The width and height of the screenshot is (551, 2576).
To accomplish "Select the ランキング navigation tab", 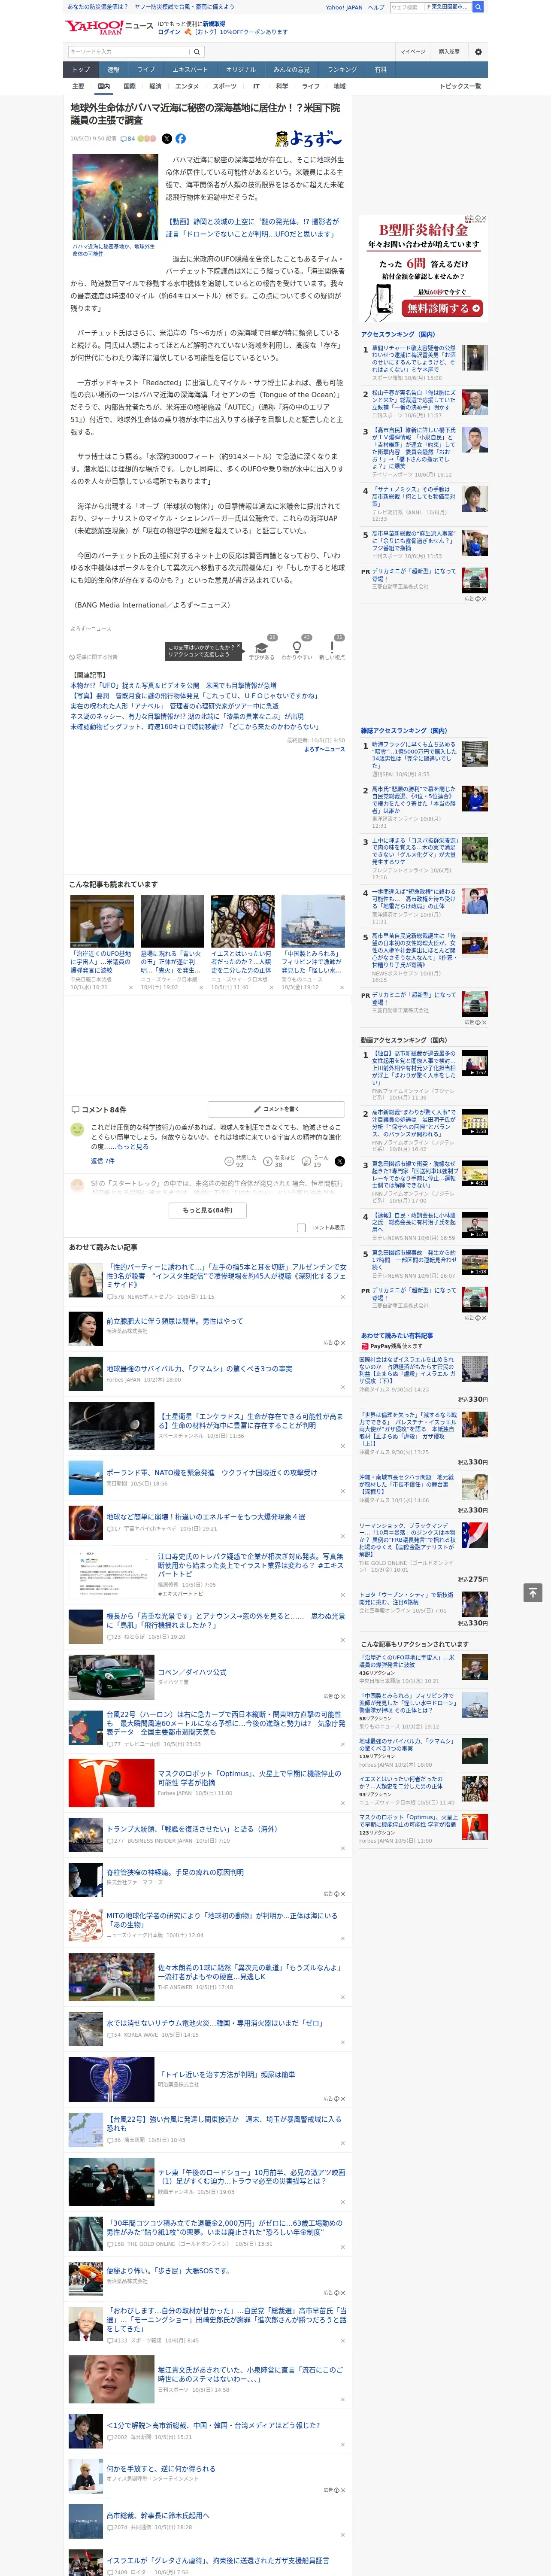I will coord(342,70).
